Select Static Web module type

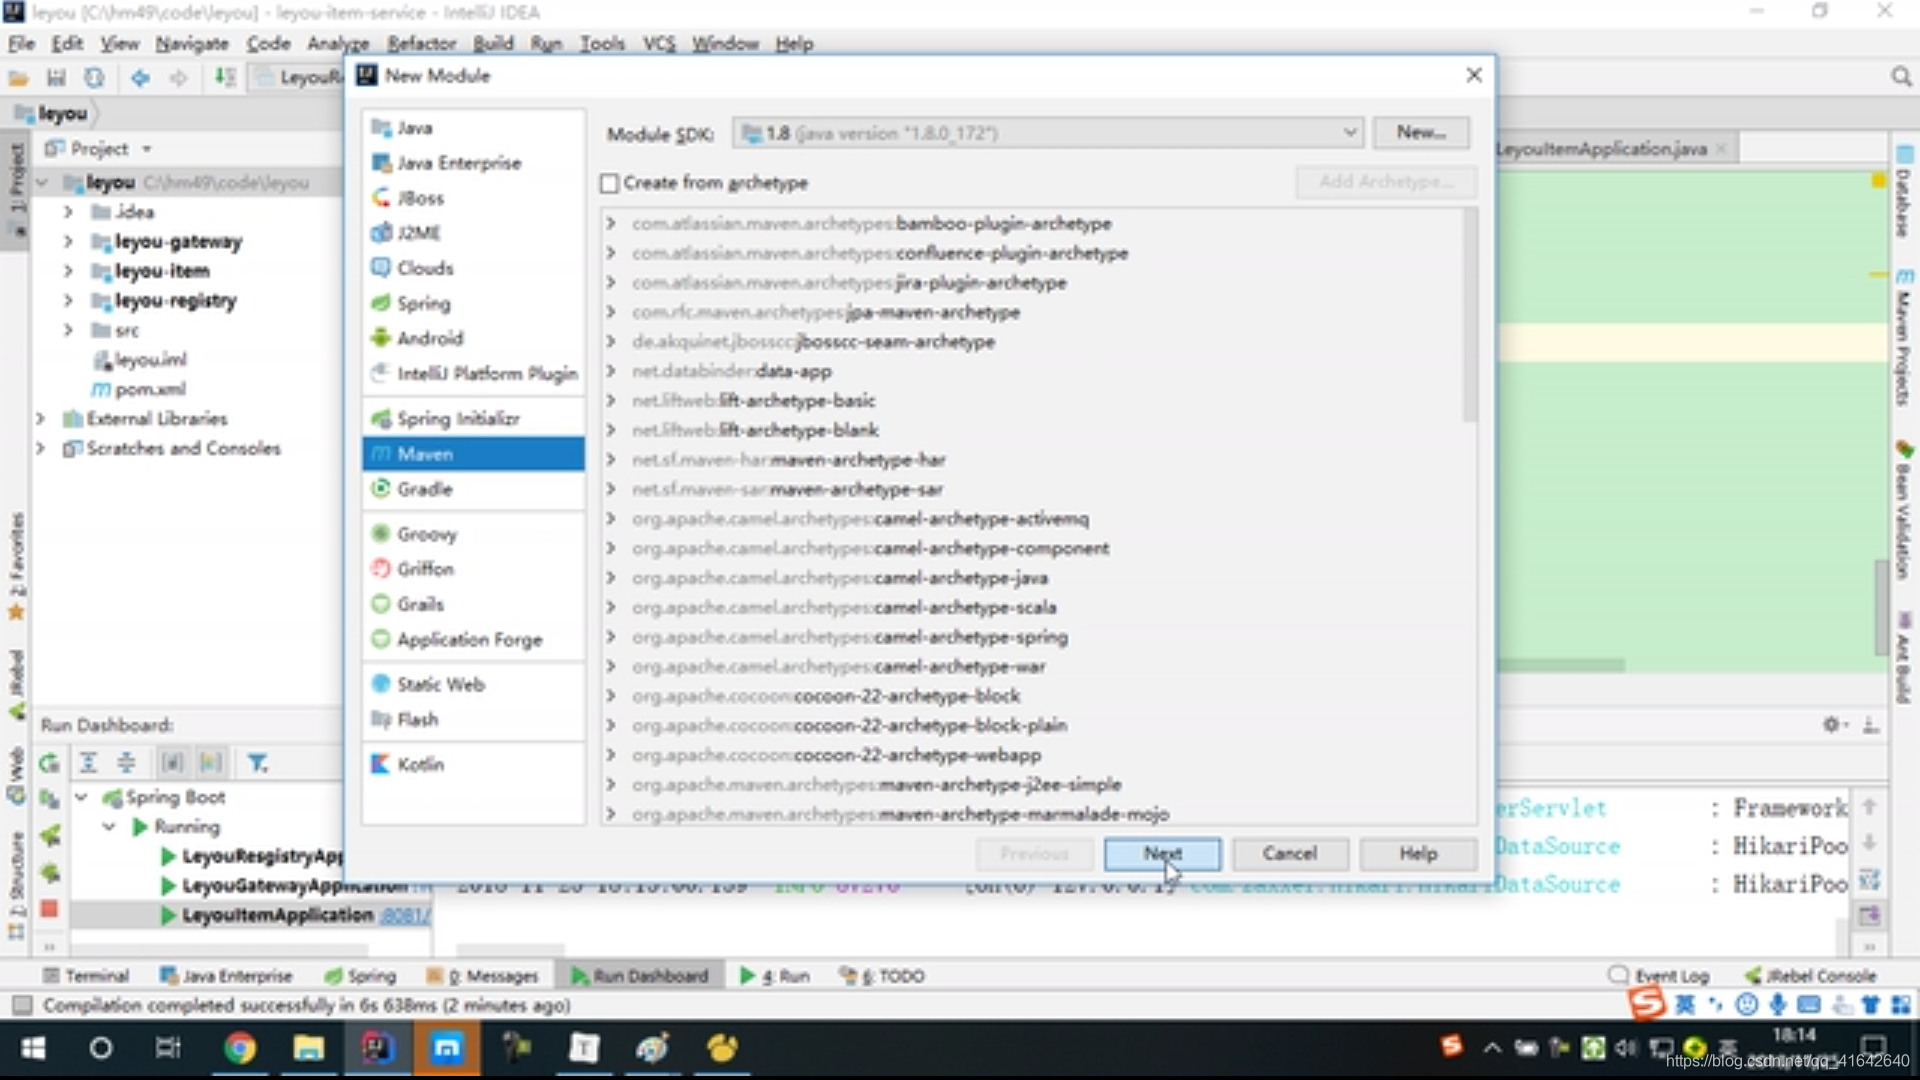[x=441, y=684]
